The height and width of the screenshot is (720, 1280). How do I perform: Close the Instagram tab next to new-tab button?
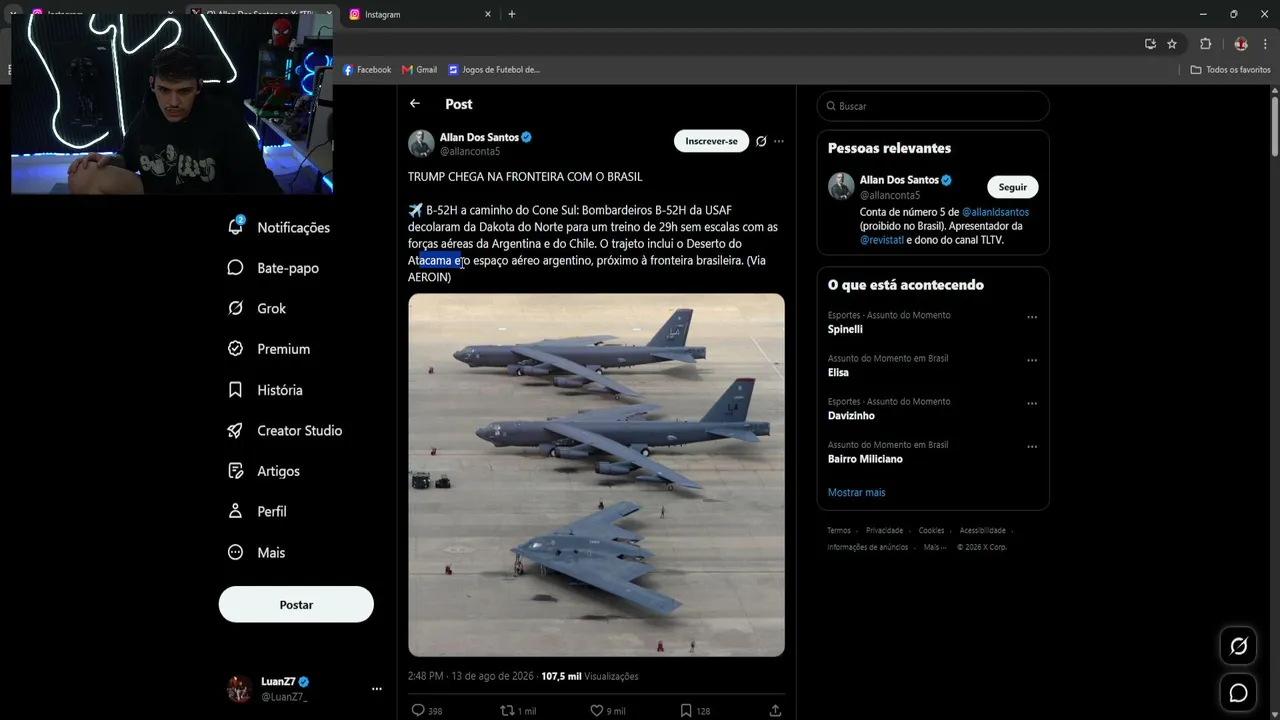pos(489,14)
